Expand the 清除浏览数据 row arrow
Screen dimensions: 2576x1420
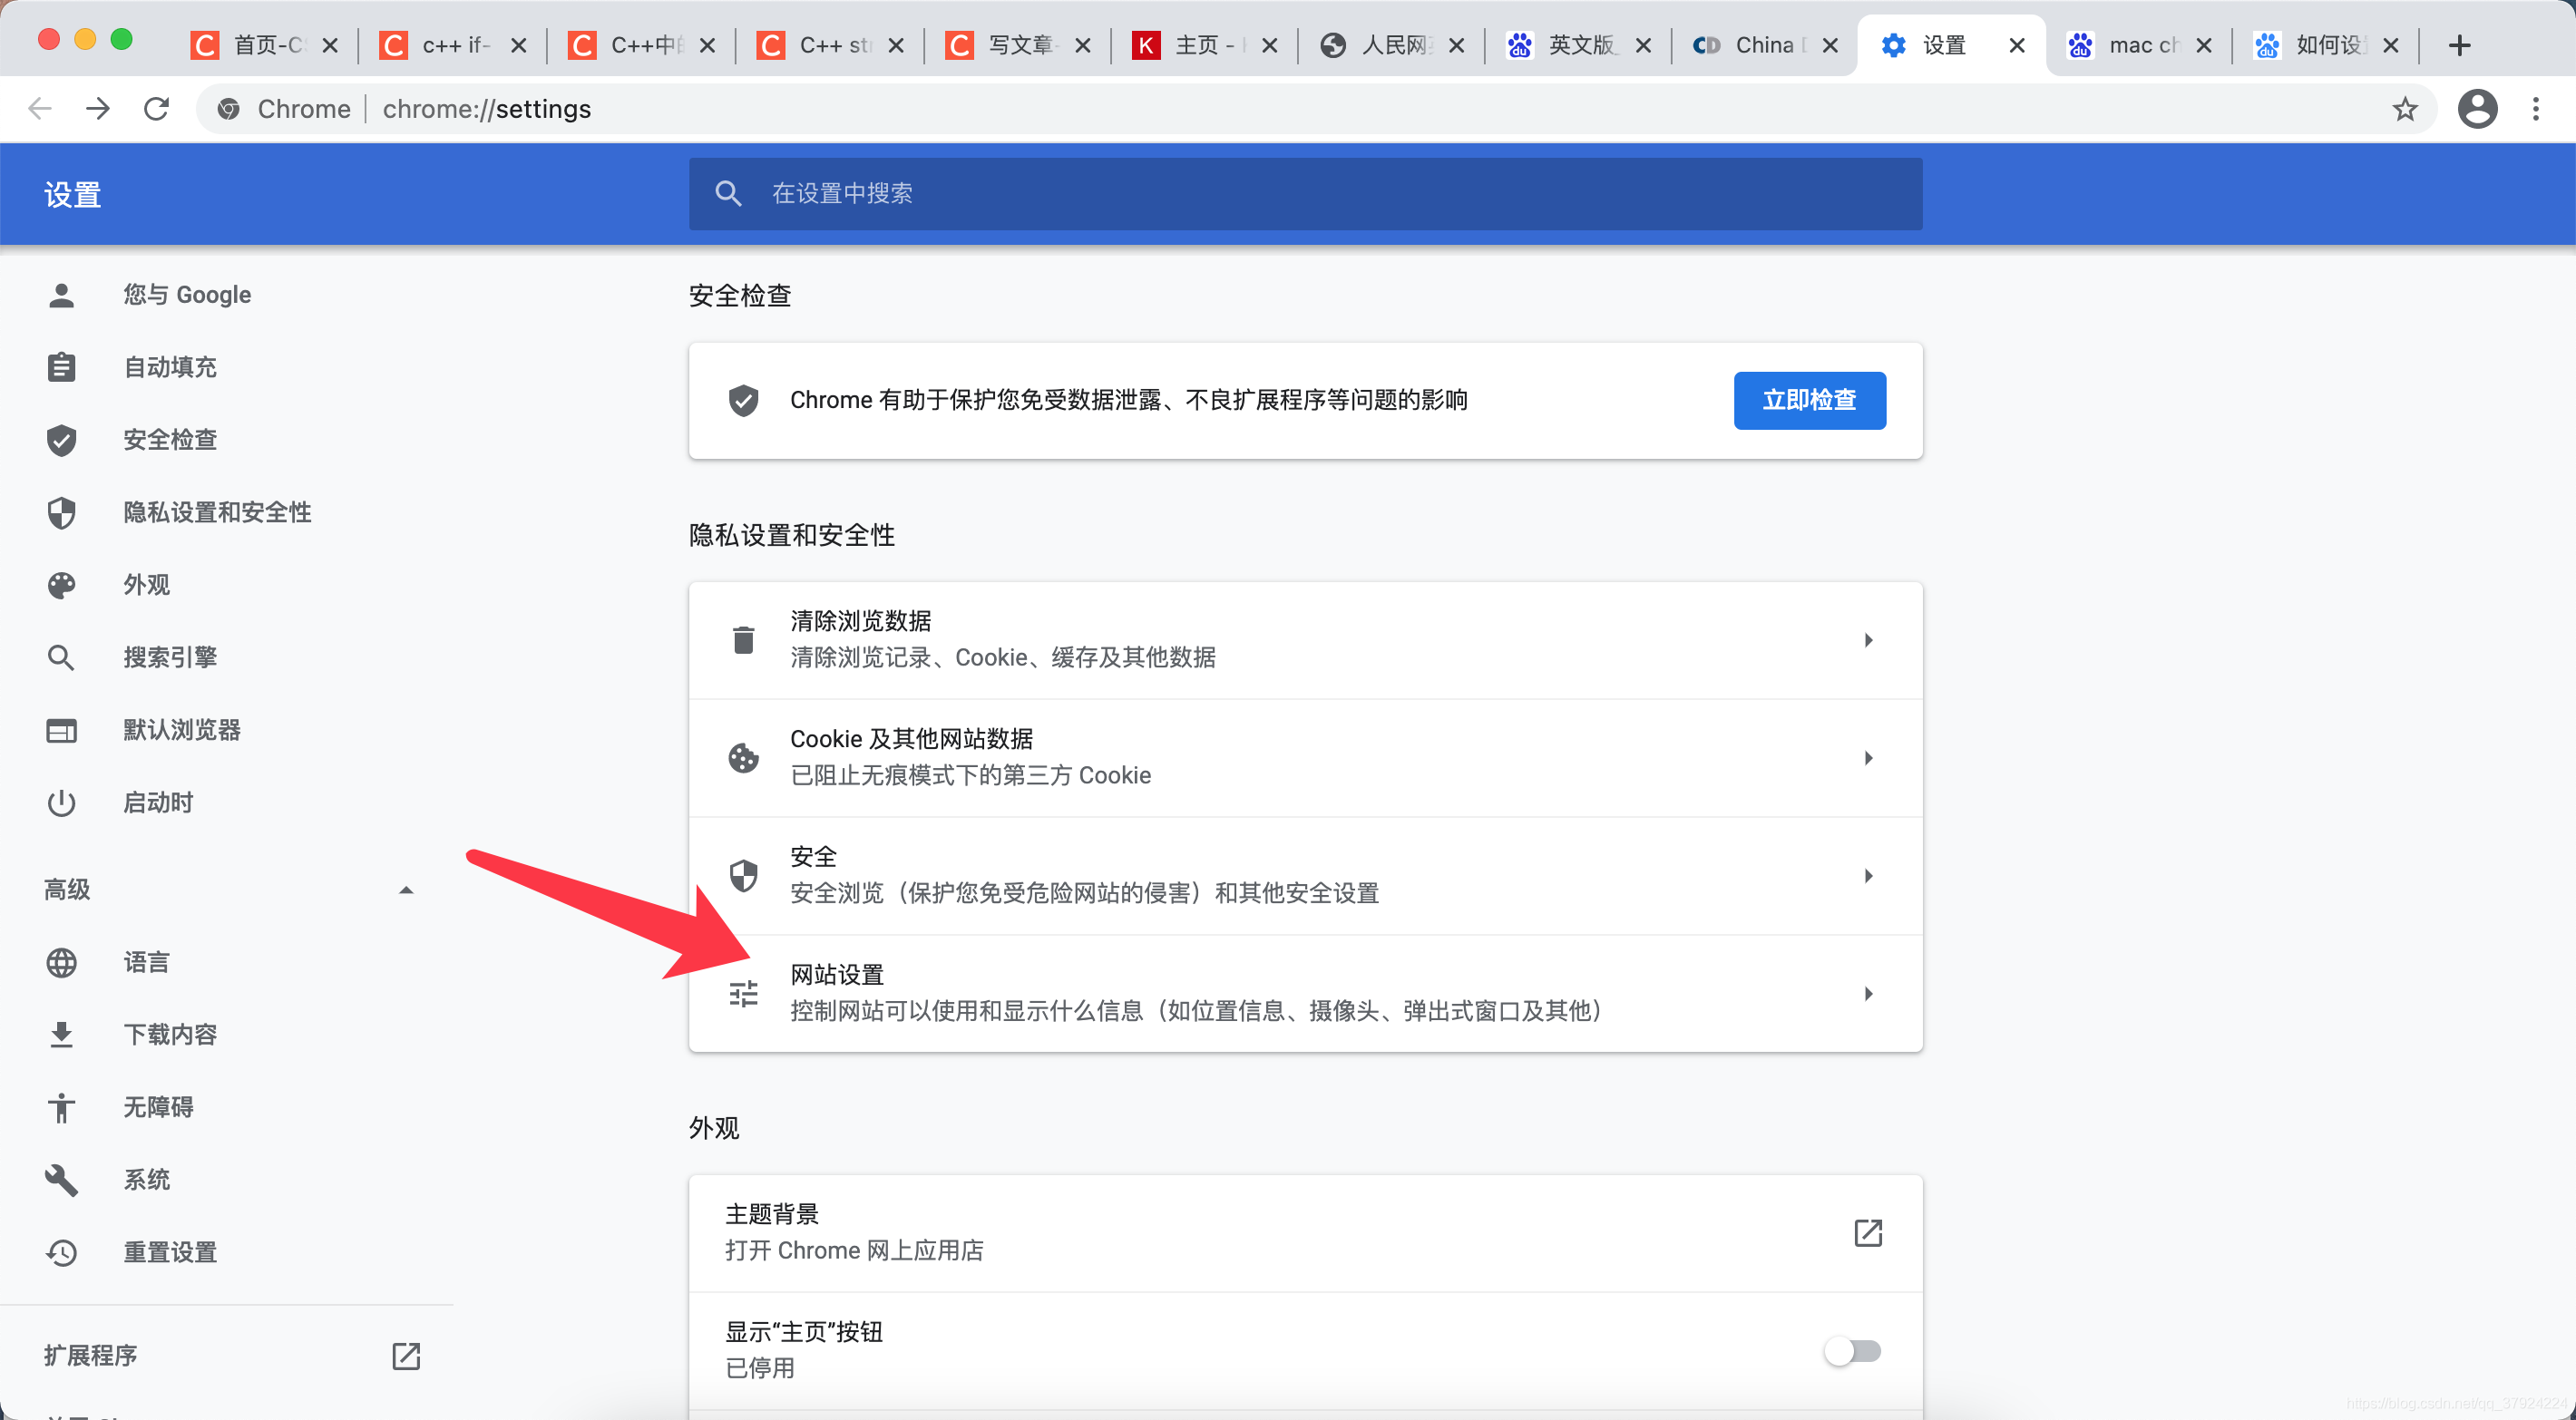[x=1867, y=640]
